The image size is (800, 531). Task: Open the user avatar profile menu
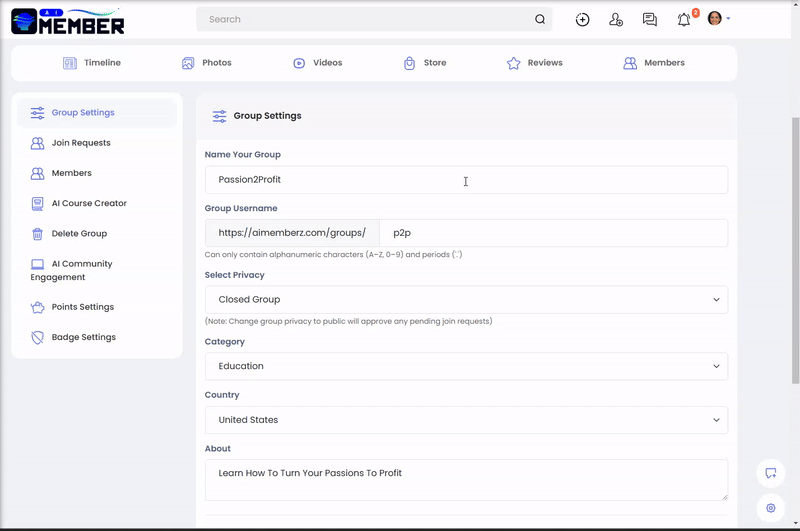[718, 19]
